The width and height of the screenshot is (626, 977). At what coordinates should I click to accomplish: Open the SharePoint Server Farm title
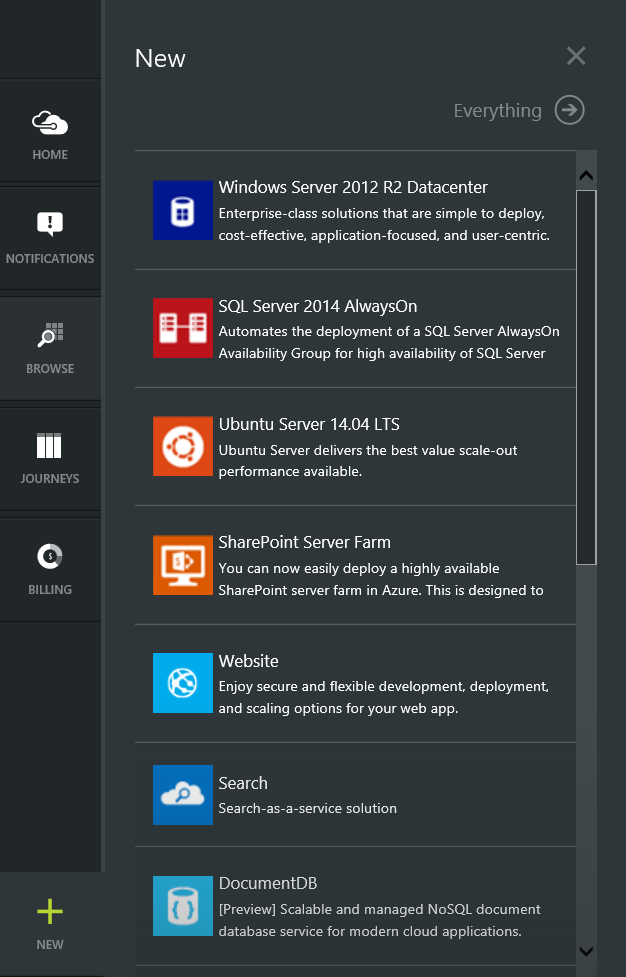point(305,543)
